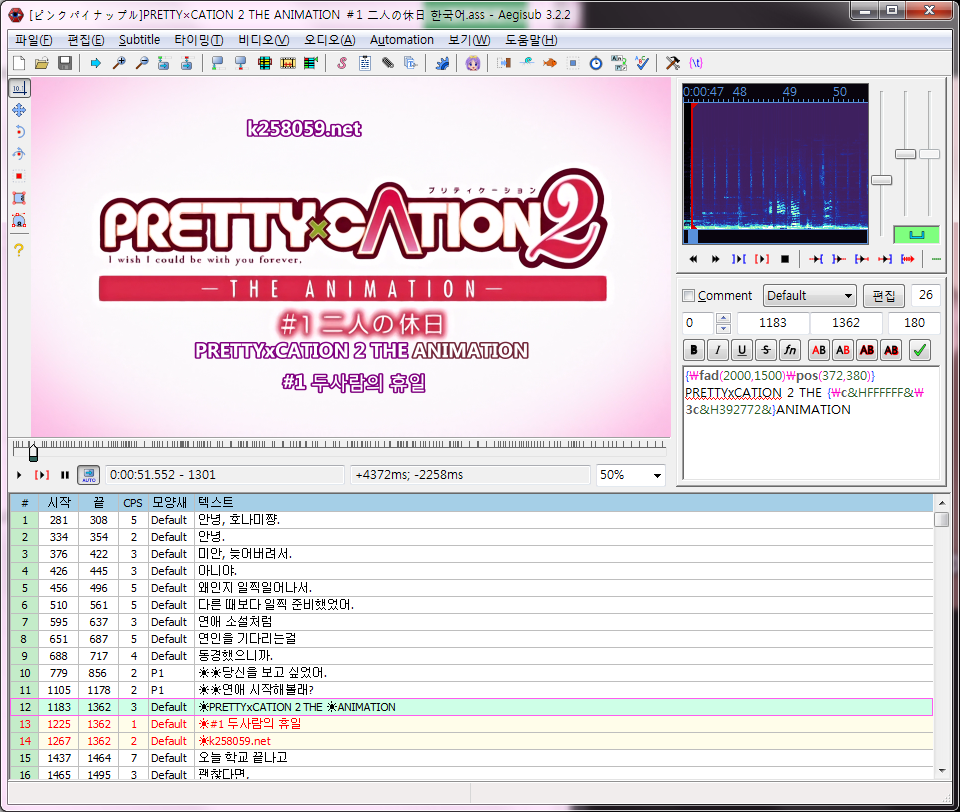
Task: Click the fn font face button
Action: pyautogui.click(x=790, y=350)
